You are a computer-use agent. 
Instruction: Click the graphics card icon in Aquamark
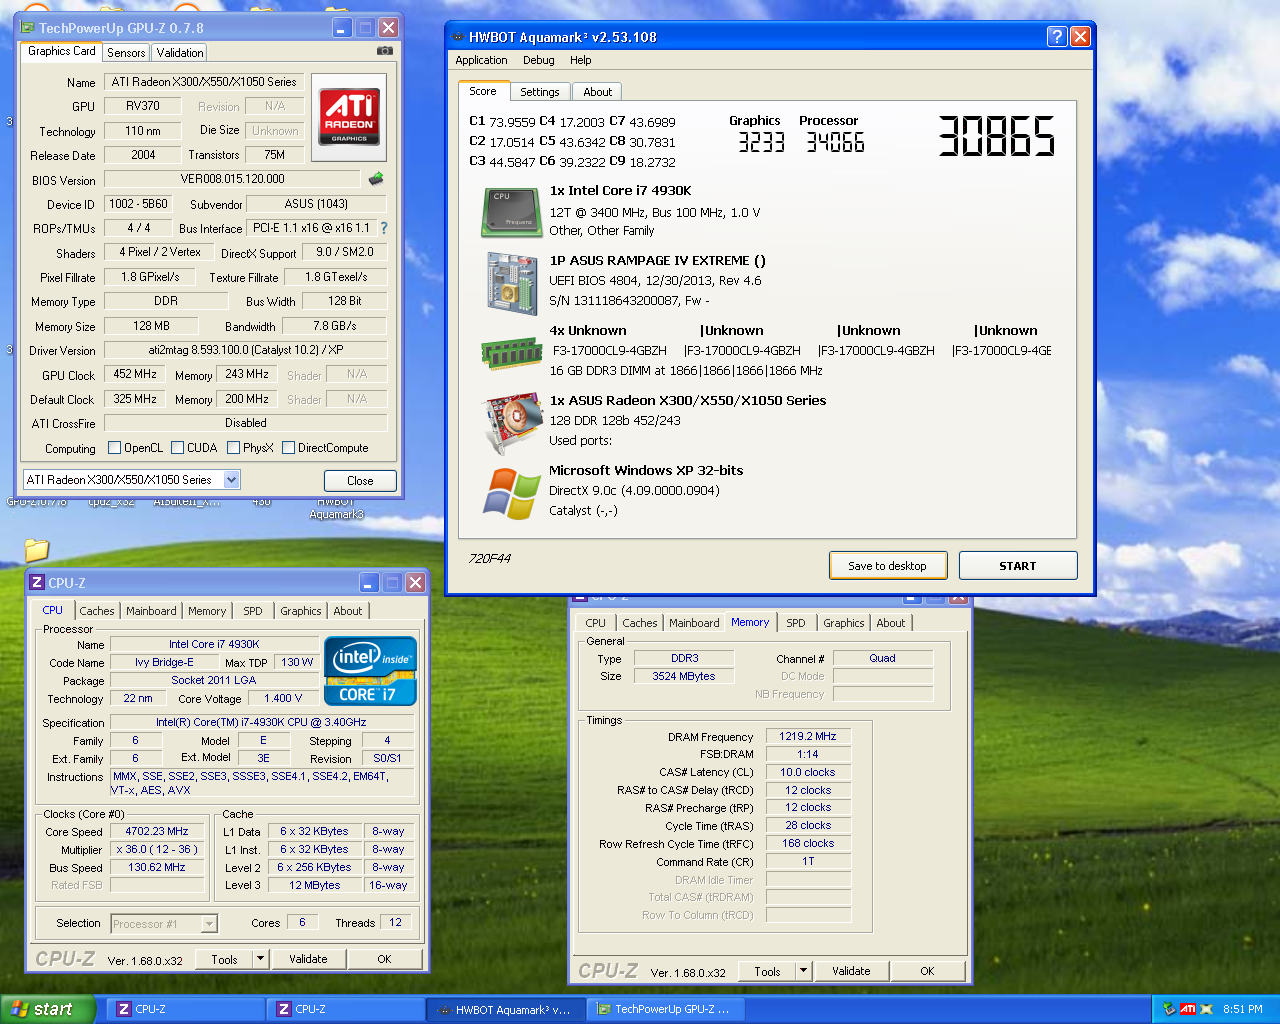coord(511,422)
